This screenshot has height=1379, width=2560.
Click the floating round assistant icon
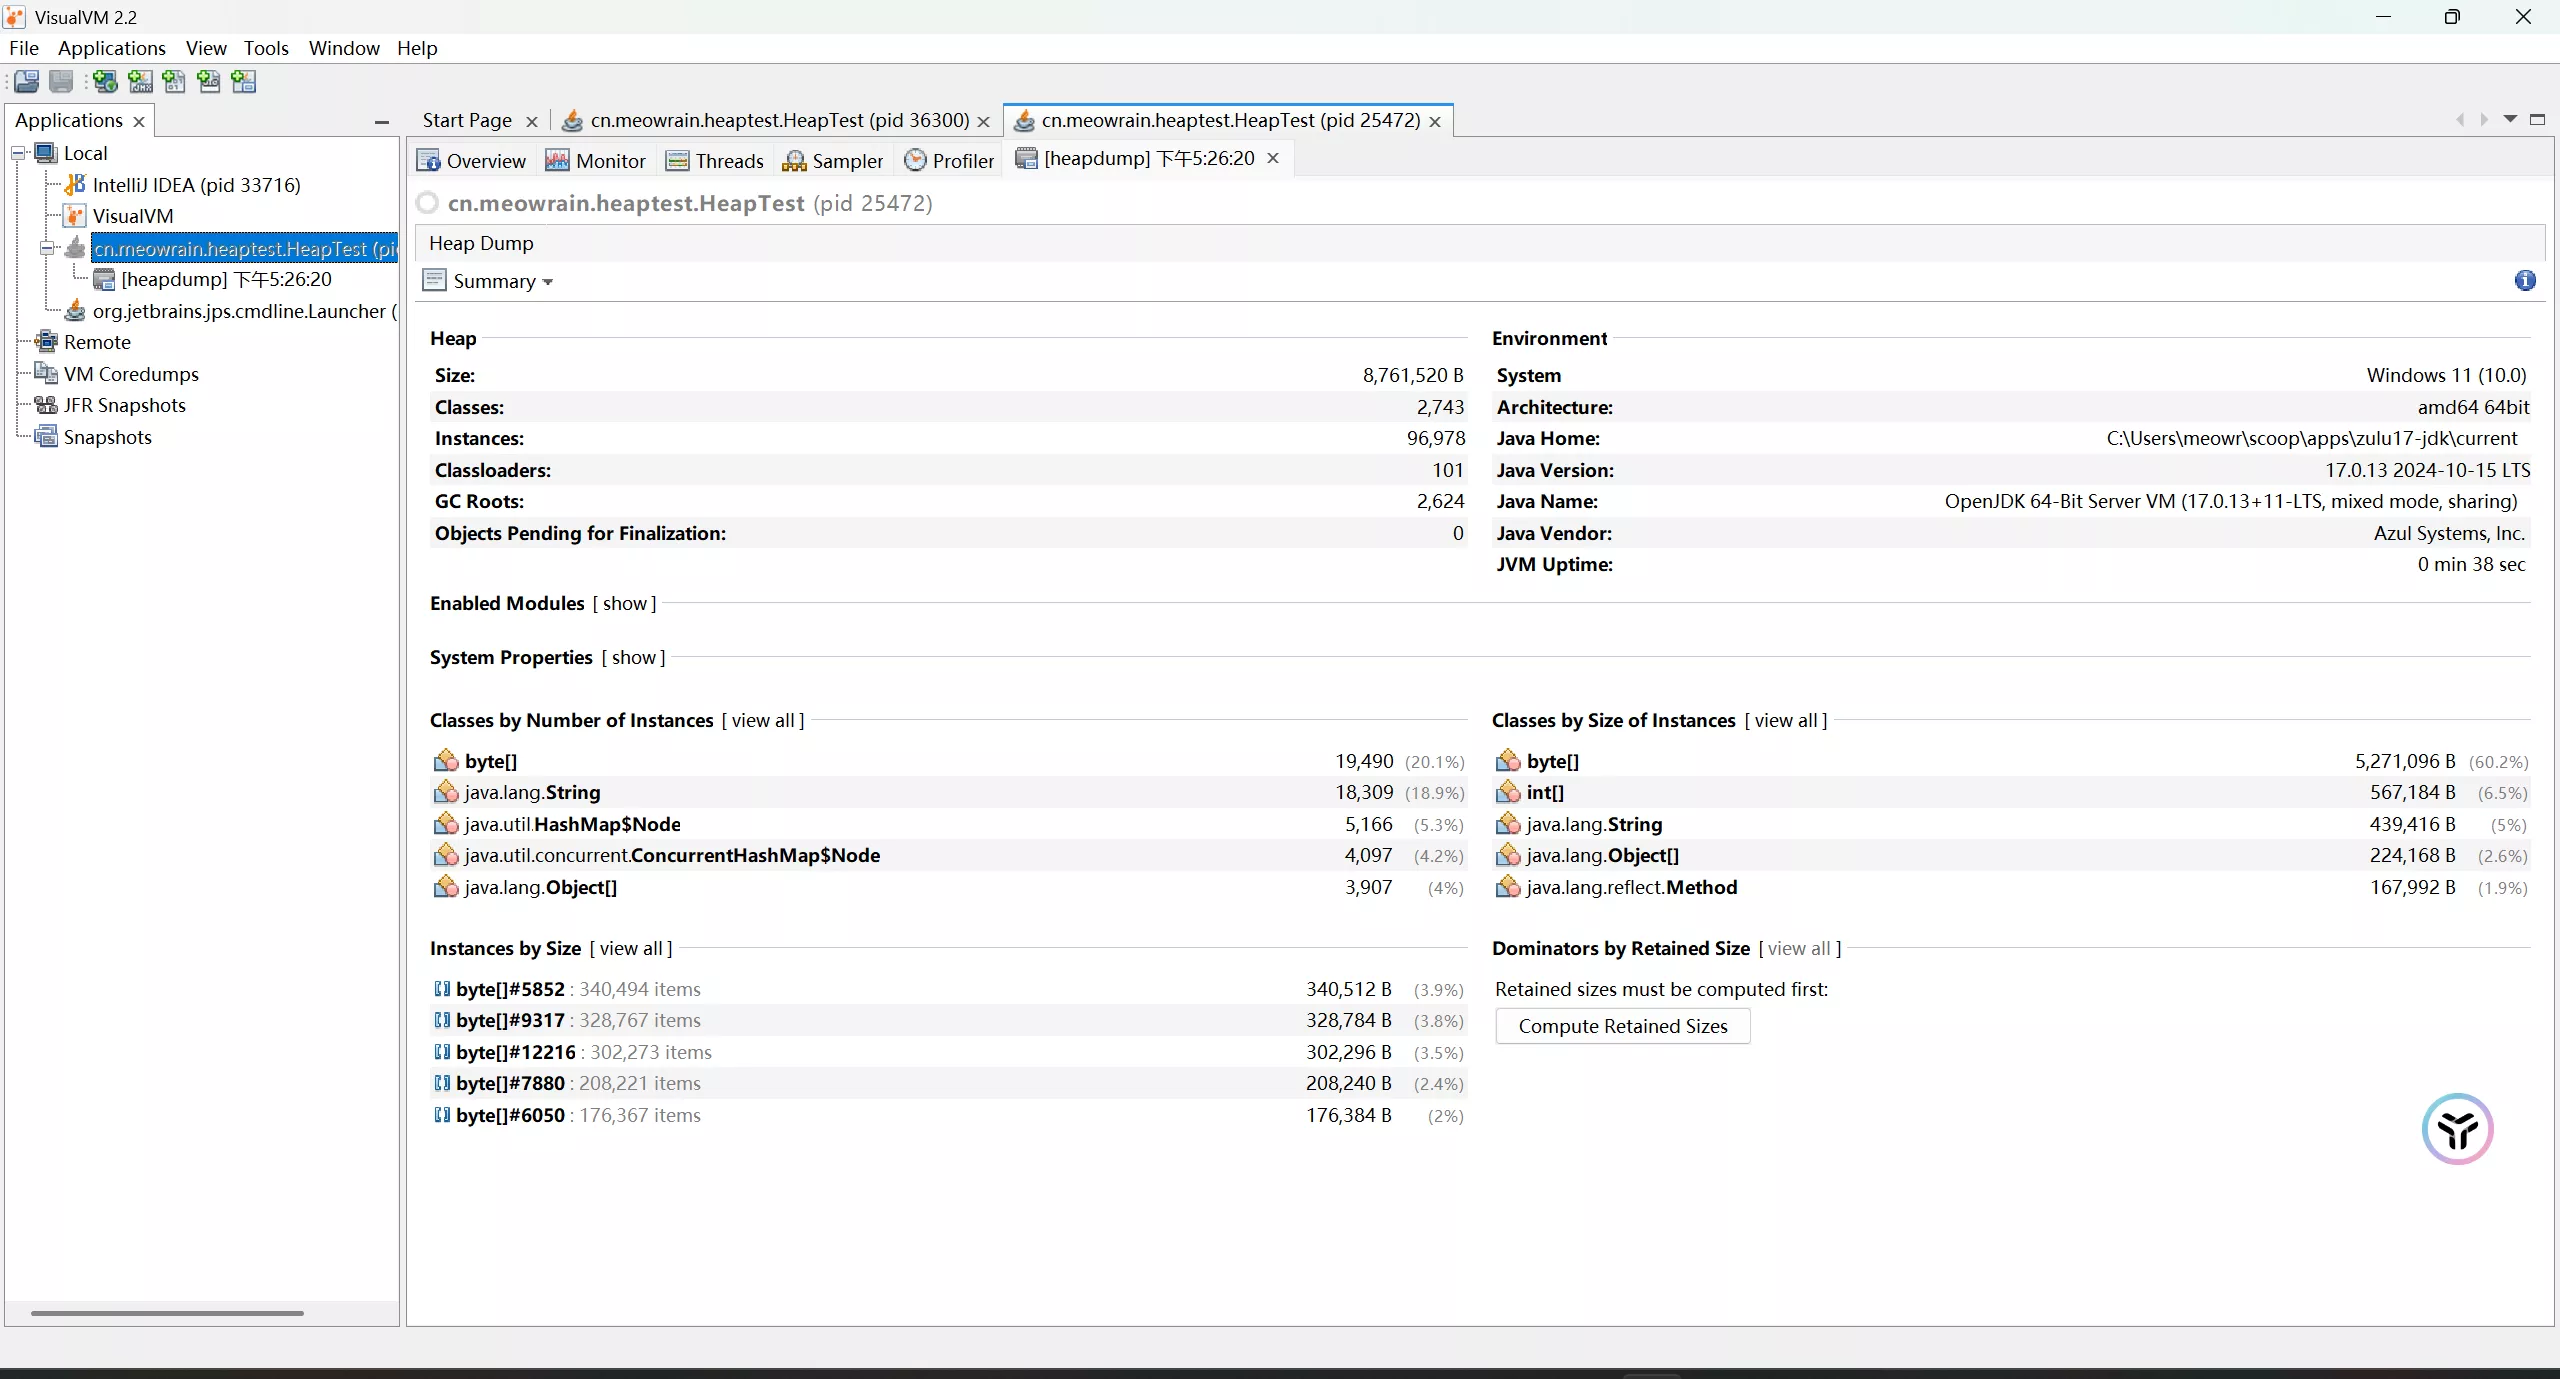point(2457,1129)
